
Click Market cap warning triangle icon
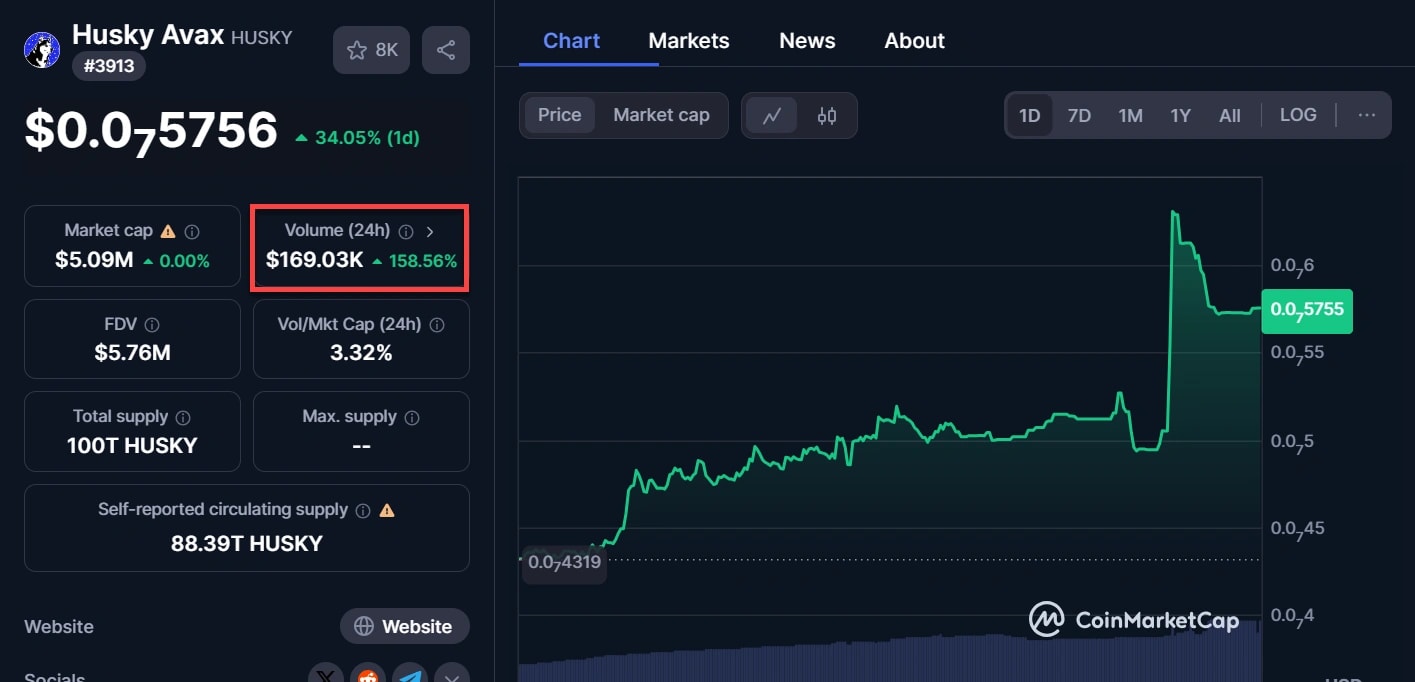point(168,231)
